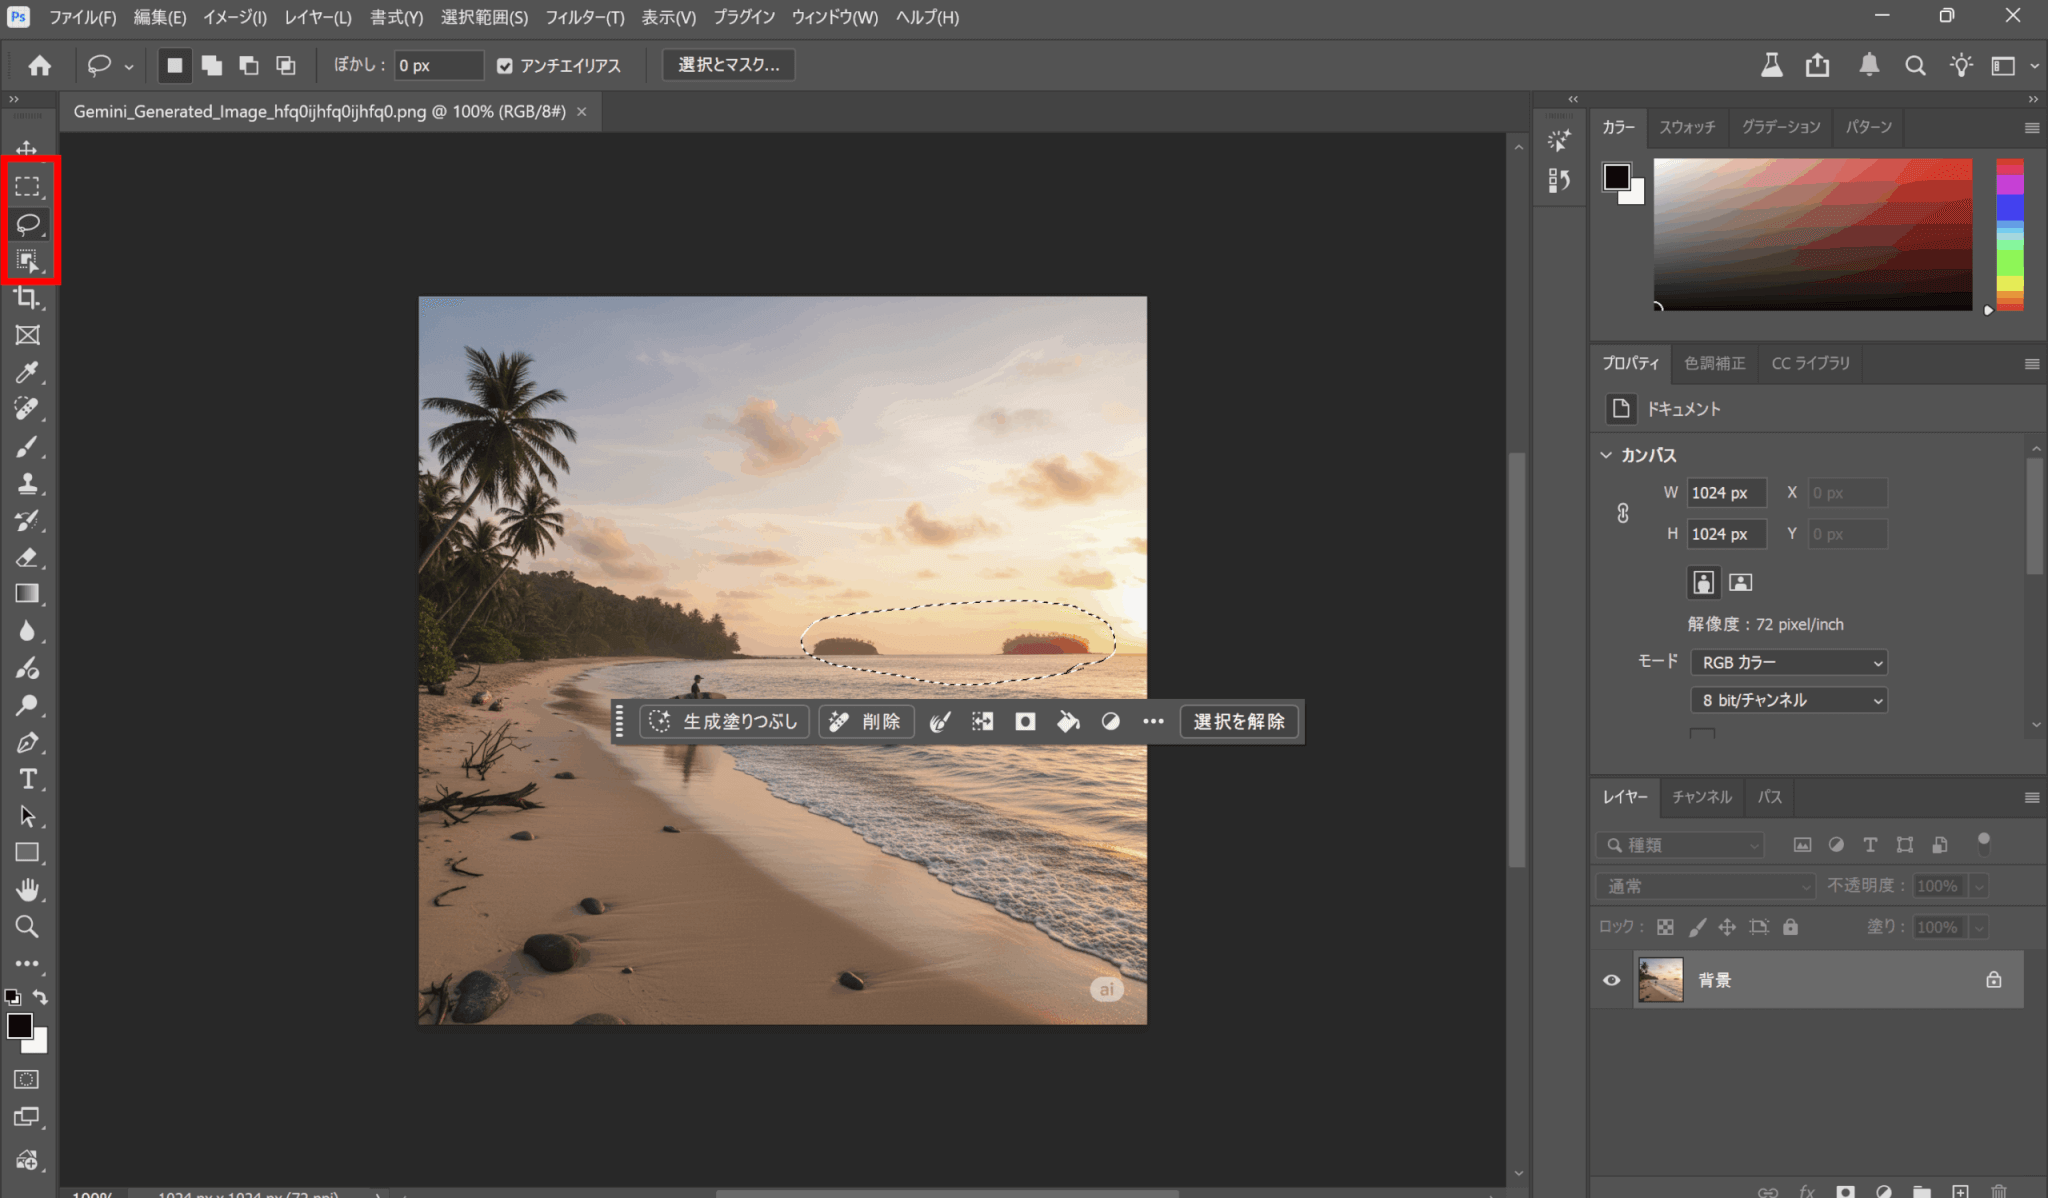Collapse the カンバス section
2048x1198 pixels.
pyautogui.click(x=1606, y=455)
